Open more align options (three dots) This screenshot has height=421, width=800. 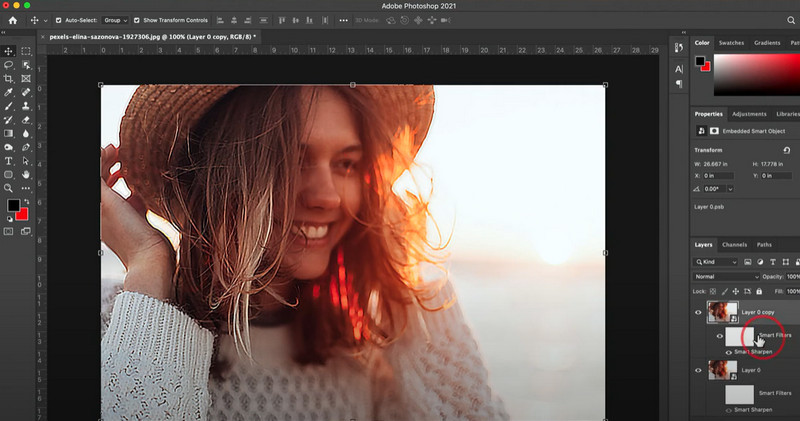tap(343, 20)
